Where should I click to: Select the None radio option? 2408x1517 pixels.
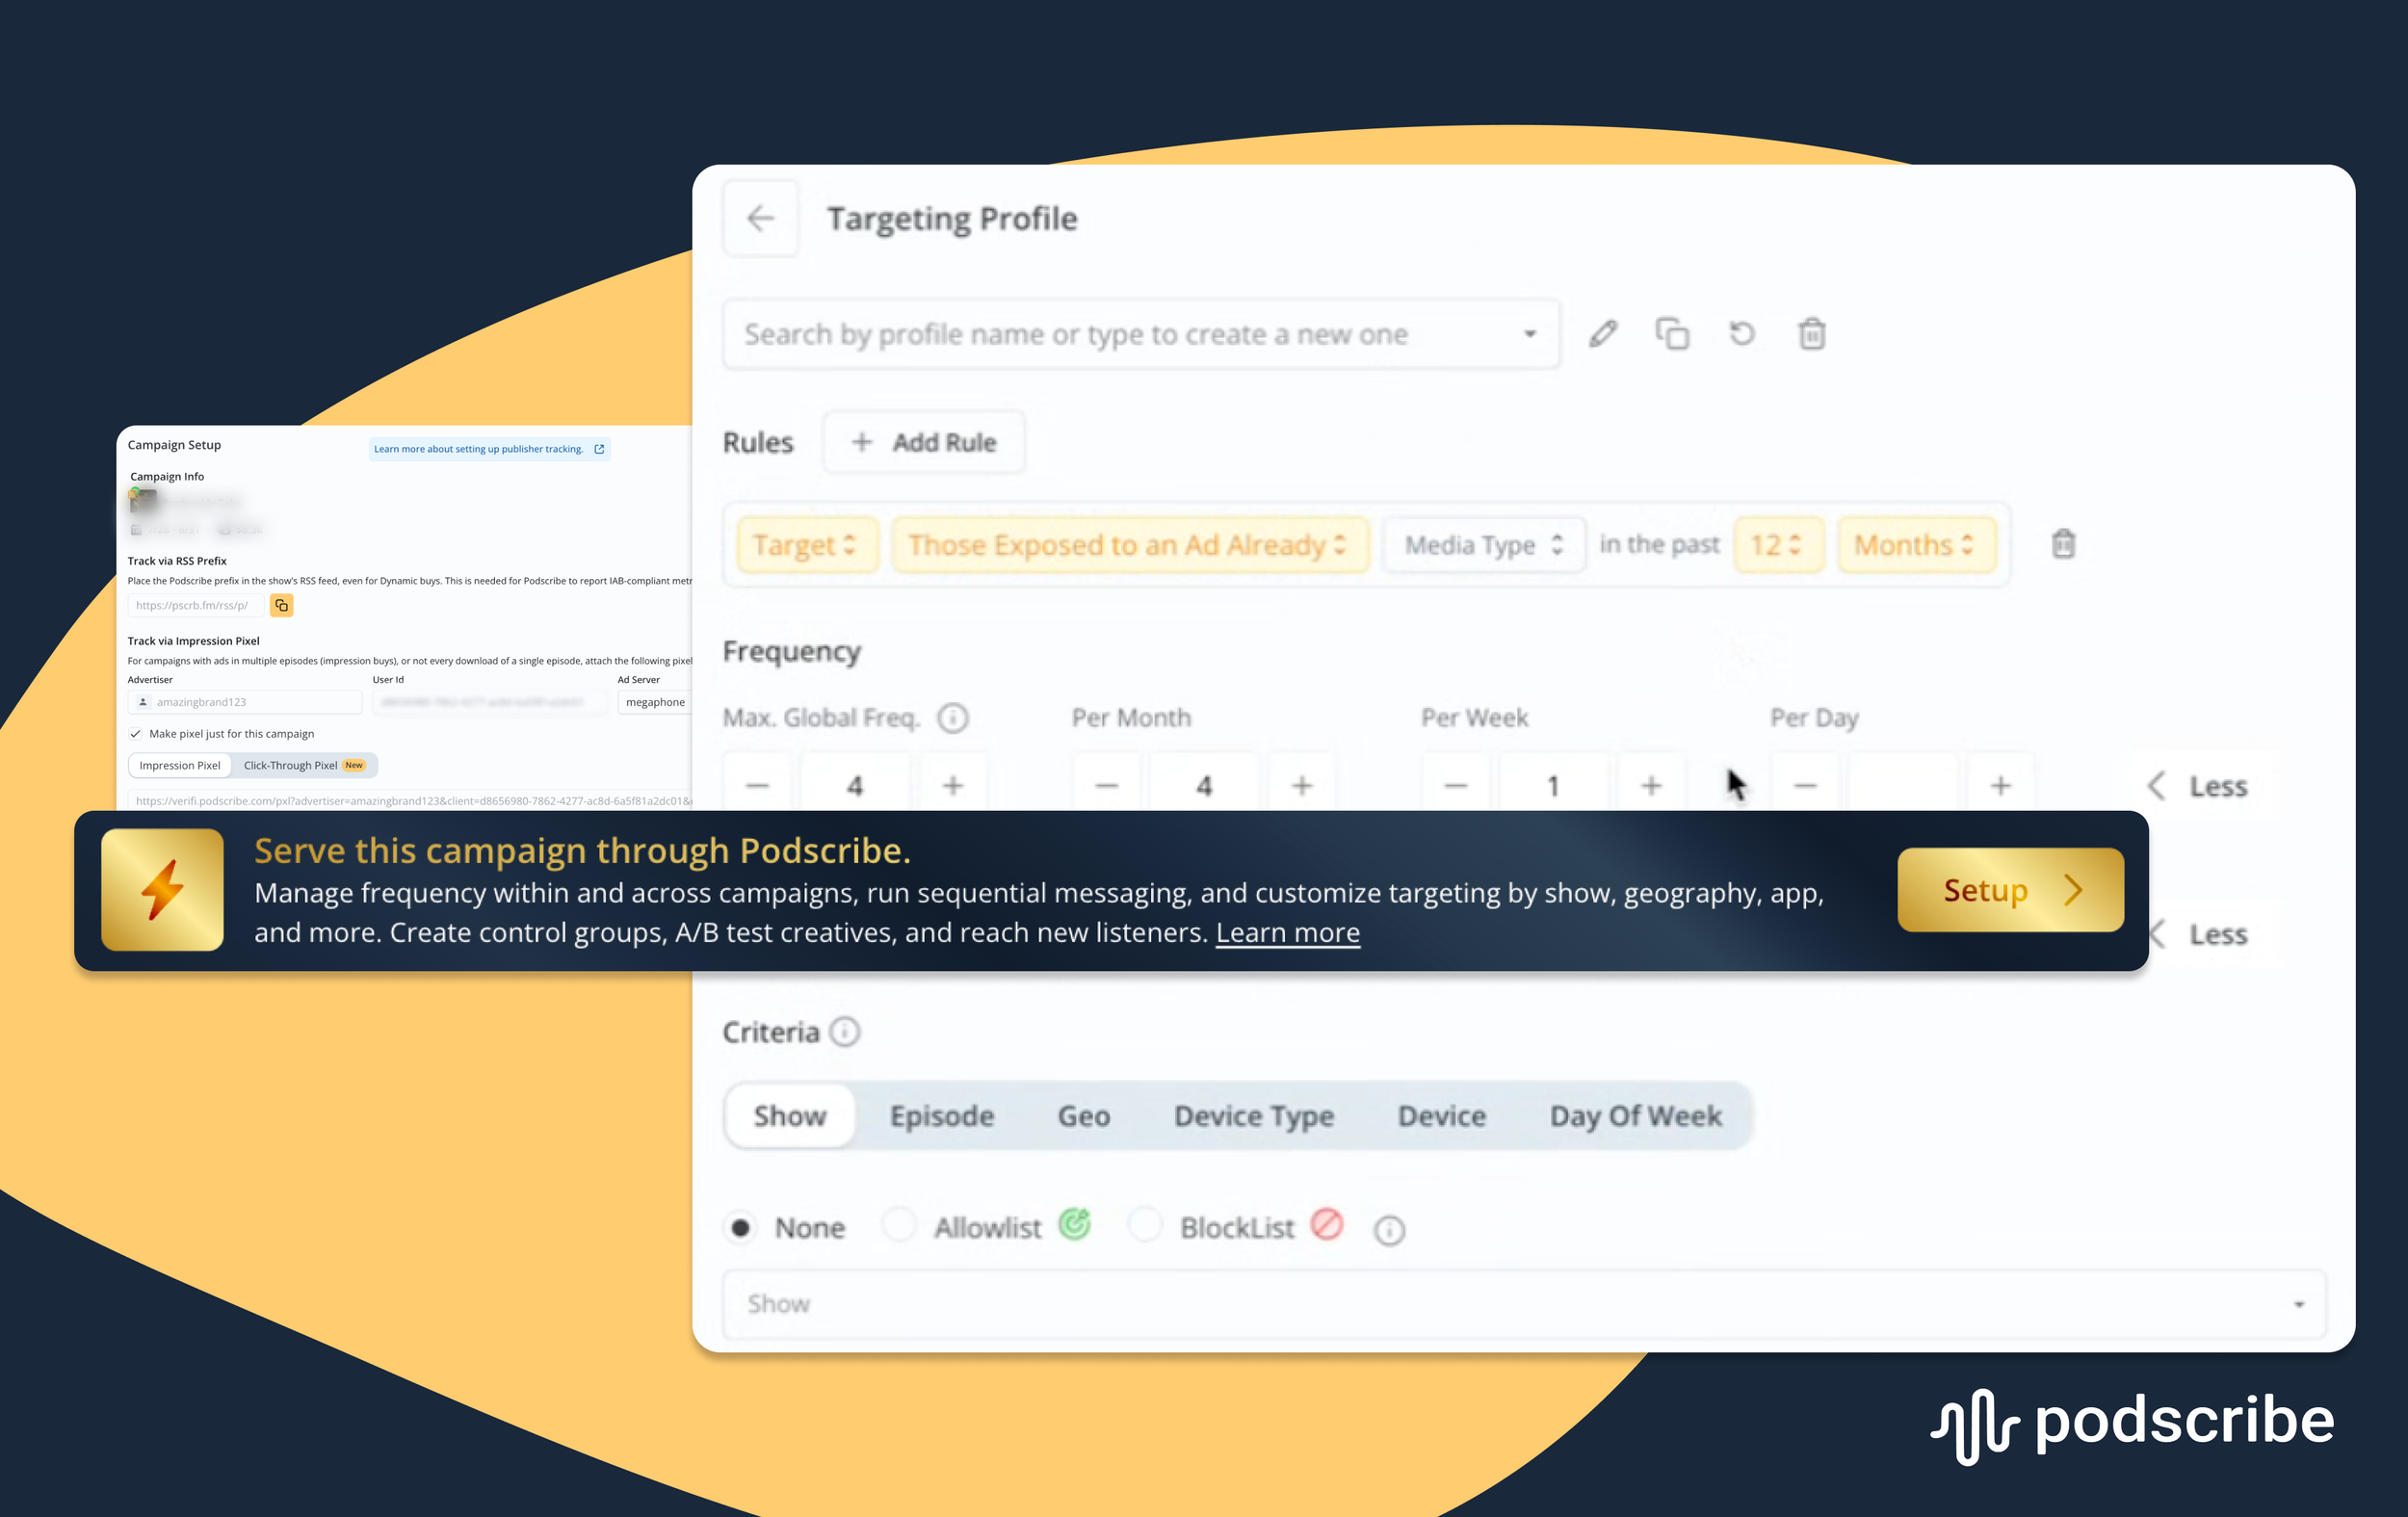pyautogui.click(x=741, y=1228)
